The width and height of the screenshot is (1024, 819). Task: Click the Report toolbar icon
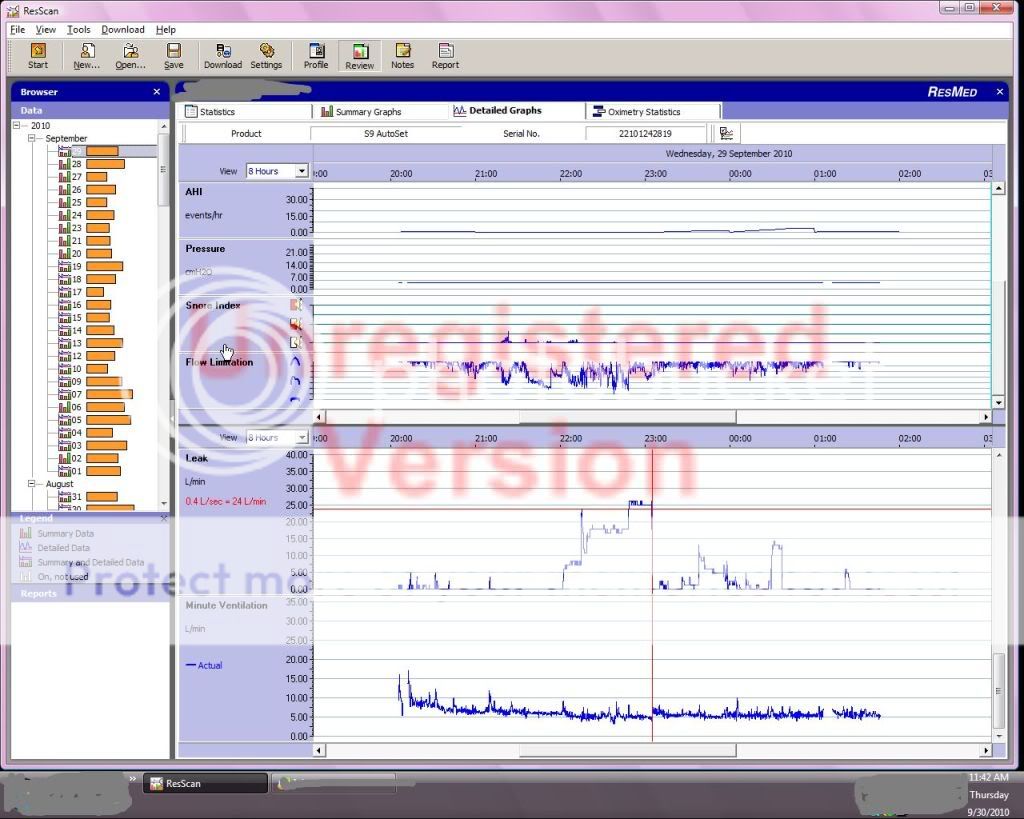coord(445,56)
